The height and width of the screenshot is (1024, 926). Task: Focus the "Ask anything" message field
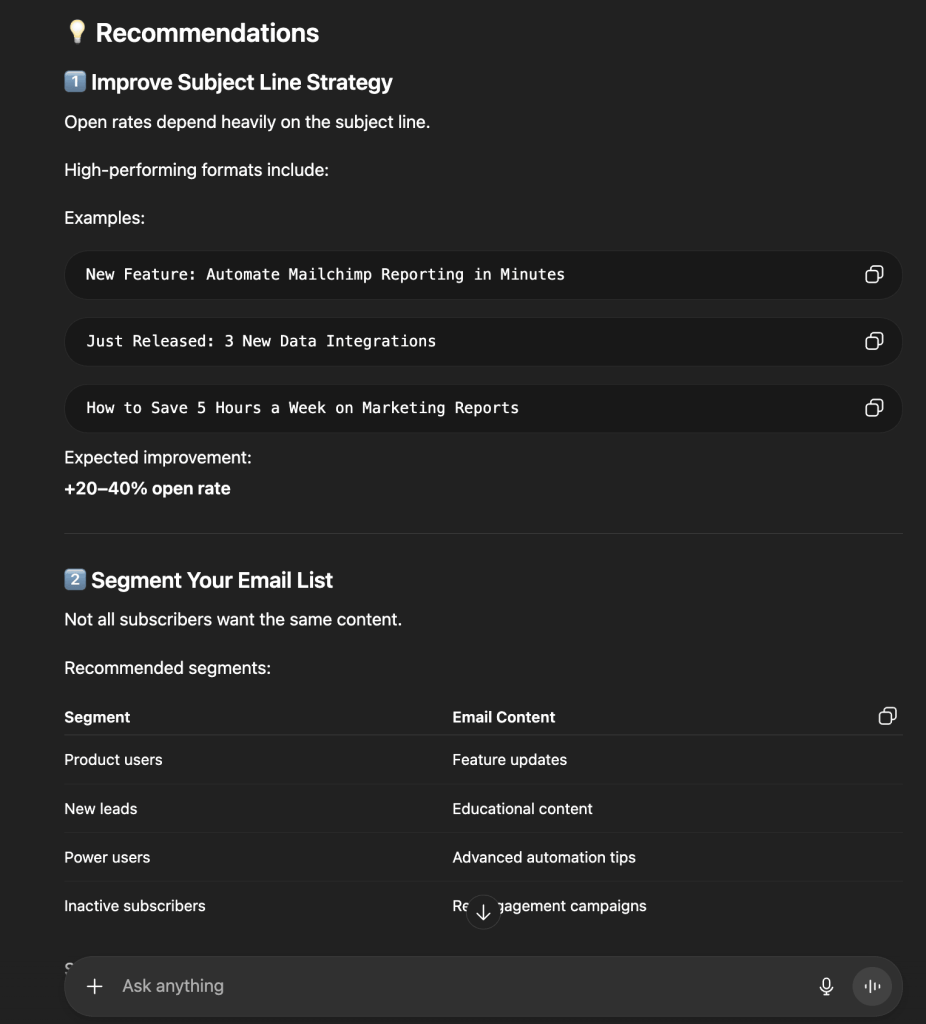[450, 986]
